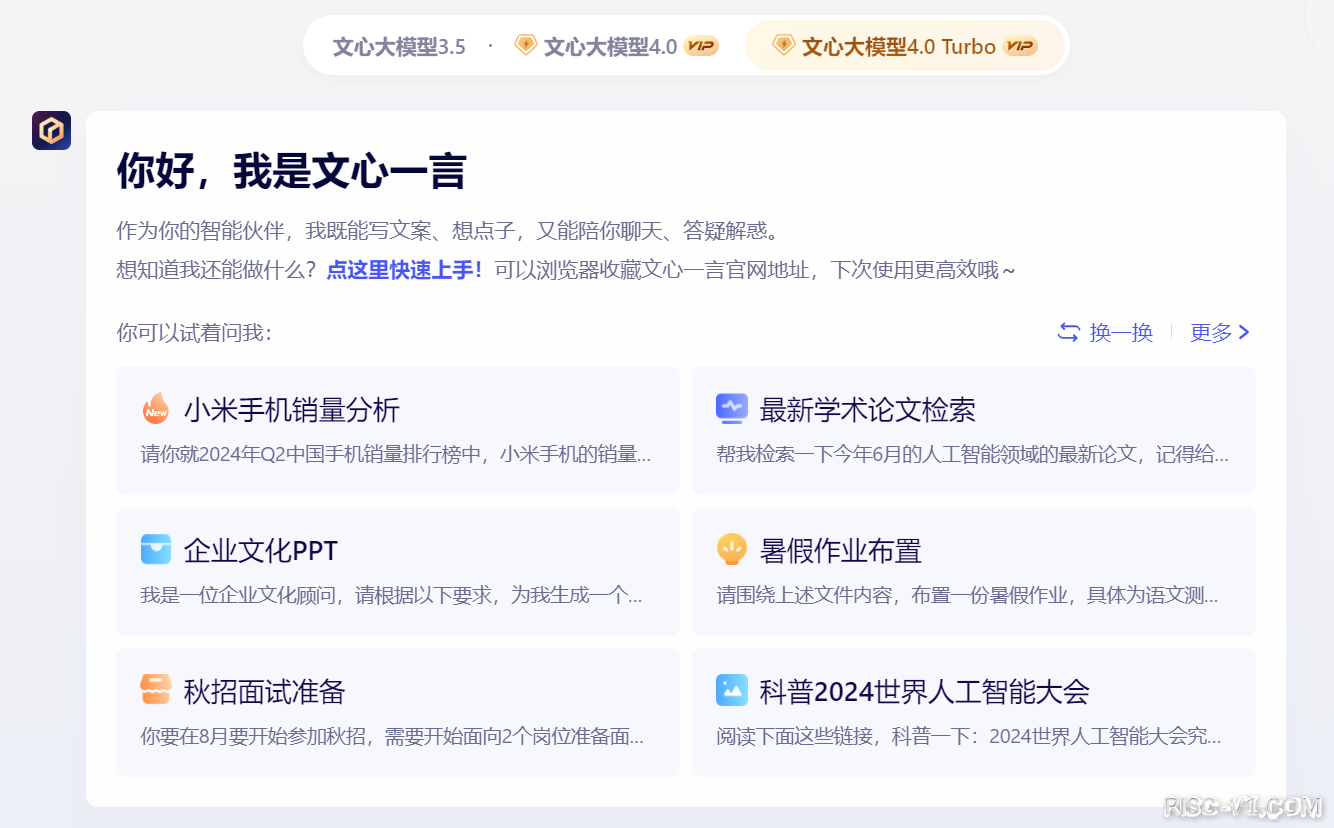Click the diamond icon beside 文心大模型4.0
The height and width of the screenshot is (828, 1334).
[525, 45]
